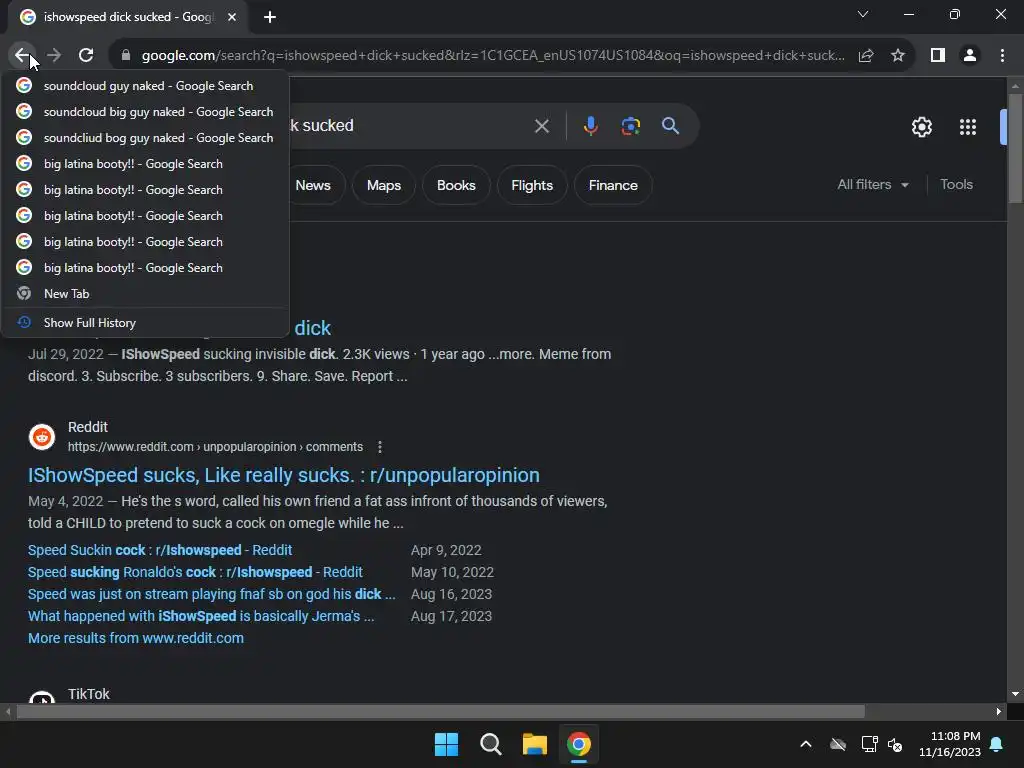Choose the New Tab history entry
The image size is (1024, 768).
point(145,294)
